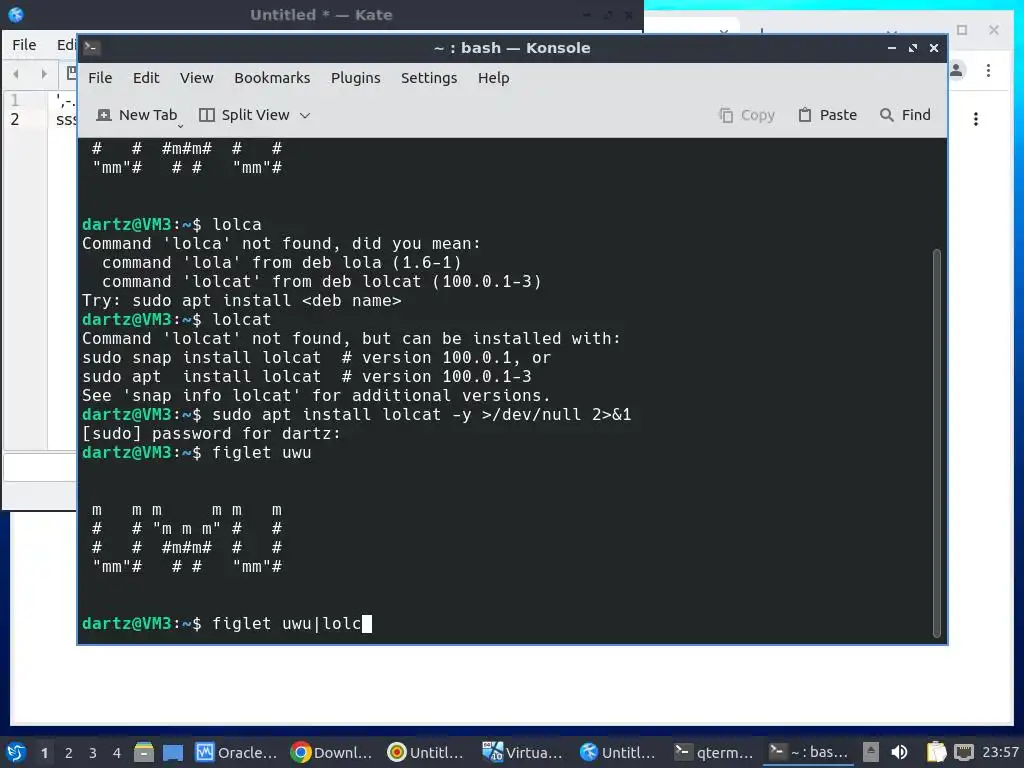Open the network tray icon
1024x768 pixels.
[x=963, y=752]
